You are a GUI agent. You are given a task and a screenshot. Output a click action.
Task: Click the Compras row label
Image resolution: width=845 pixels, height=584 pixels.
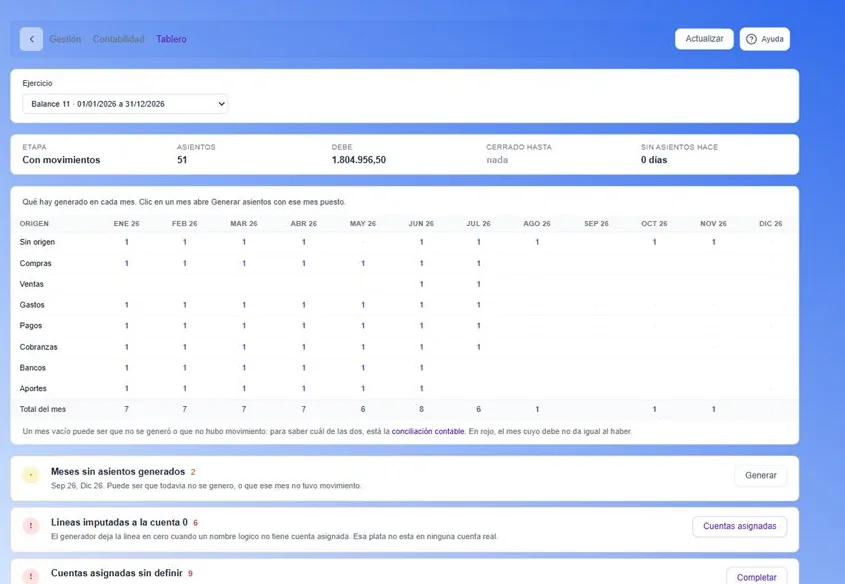tap(36, 263)
